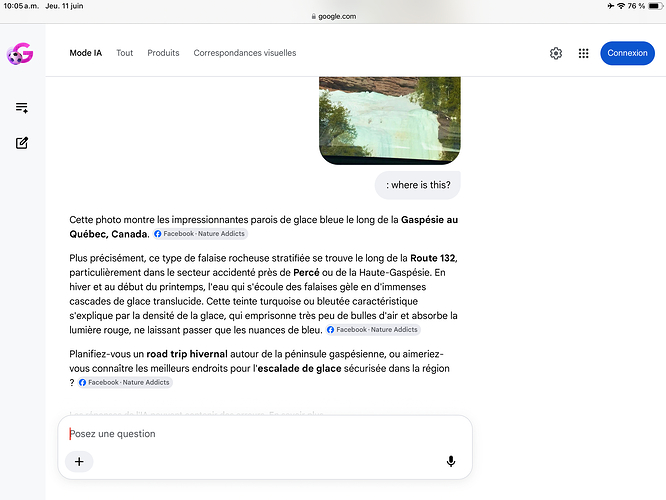Open Facebook Nature Addicts source after nuances de bleu

(373, 330)
